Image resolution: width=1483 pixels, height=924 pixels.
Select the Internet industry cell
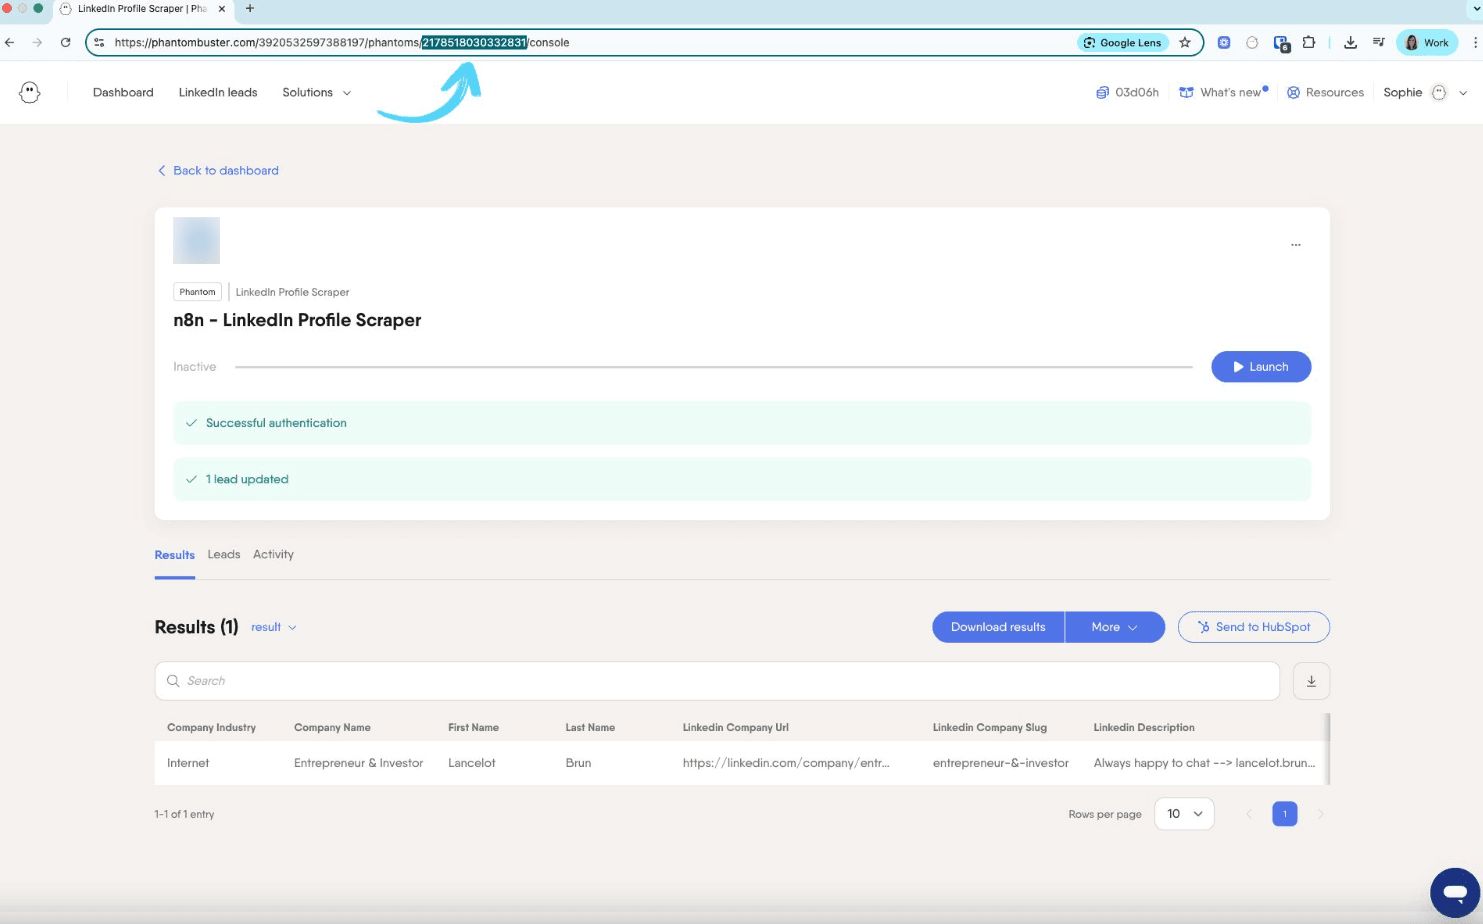tap(188, 763)
